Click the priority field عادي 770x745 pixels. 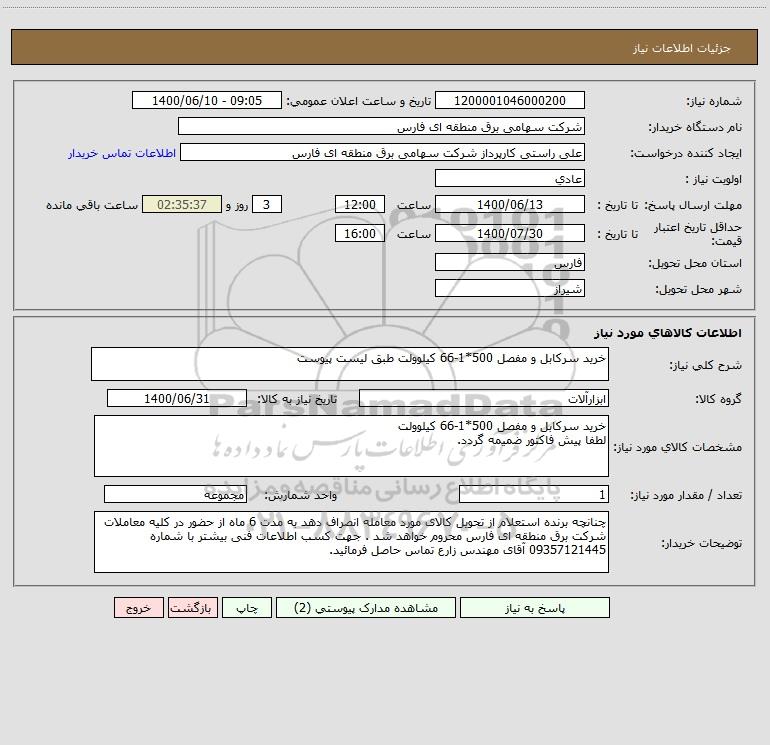pos(510,178)
